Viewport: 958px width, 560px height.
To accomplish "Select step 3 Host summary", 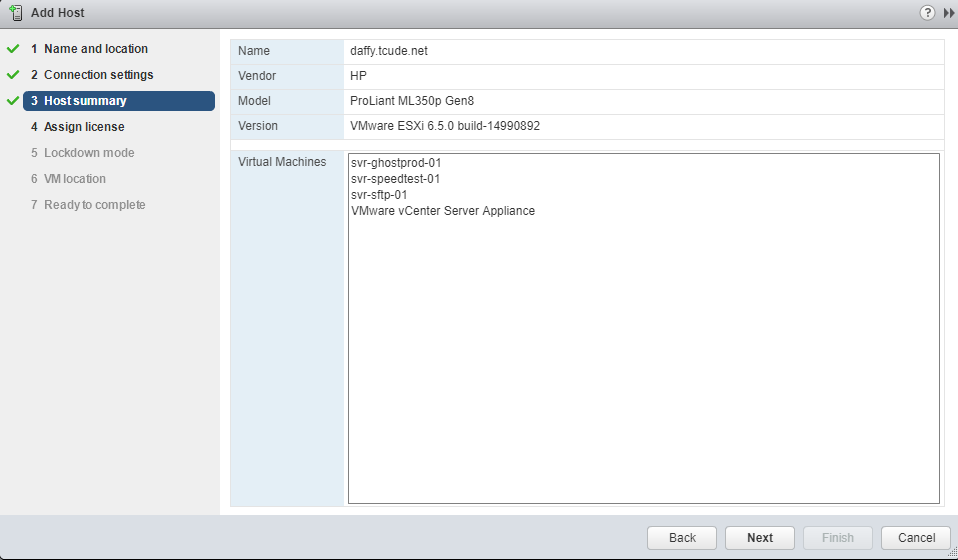I will coord(119,101).
